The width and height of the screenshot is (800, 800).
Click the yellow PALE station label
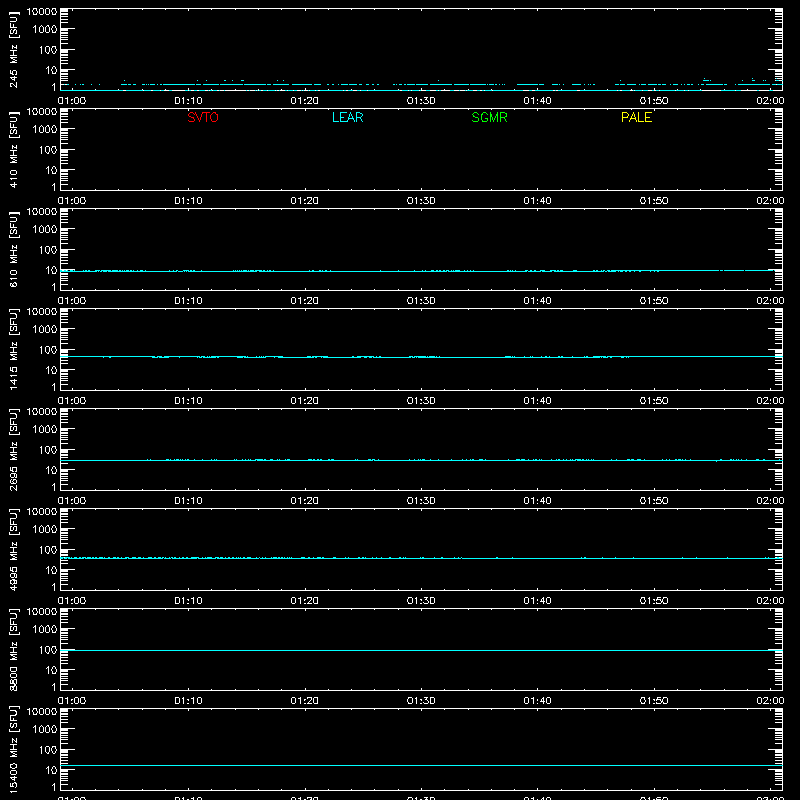pyautogui.click(x=636, y=117)
